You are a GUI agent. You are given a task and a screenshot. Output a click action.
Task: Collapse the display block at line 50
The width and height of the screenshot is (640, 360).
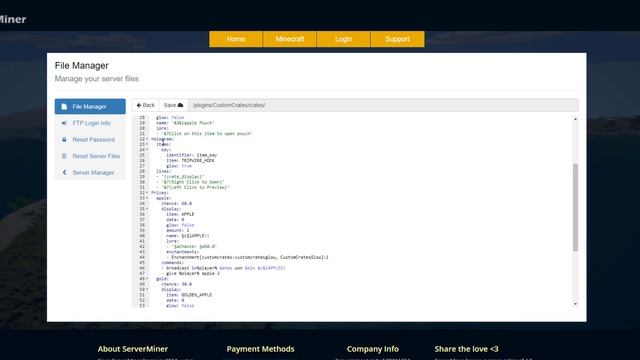click(147, 289)
